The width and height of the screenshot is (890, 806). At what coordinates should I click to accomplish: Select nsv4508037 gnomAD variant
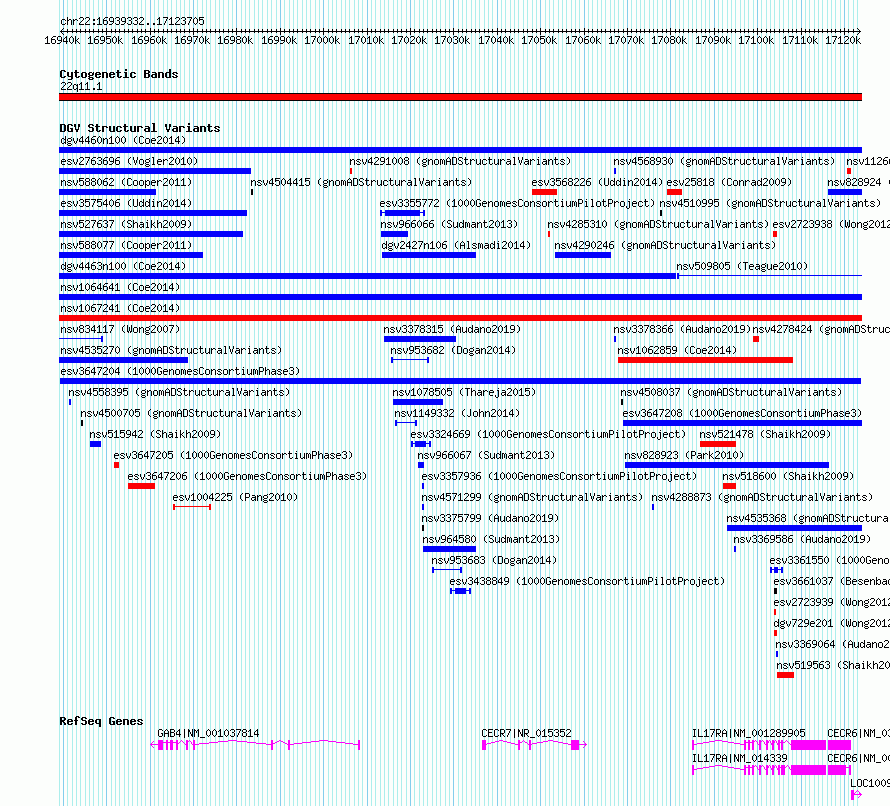pyautogui.click(x=731, y=392)
